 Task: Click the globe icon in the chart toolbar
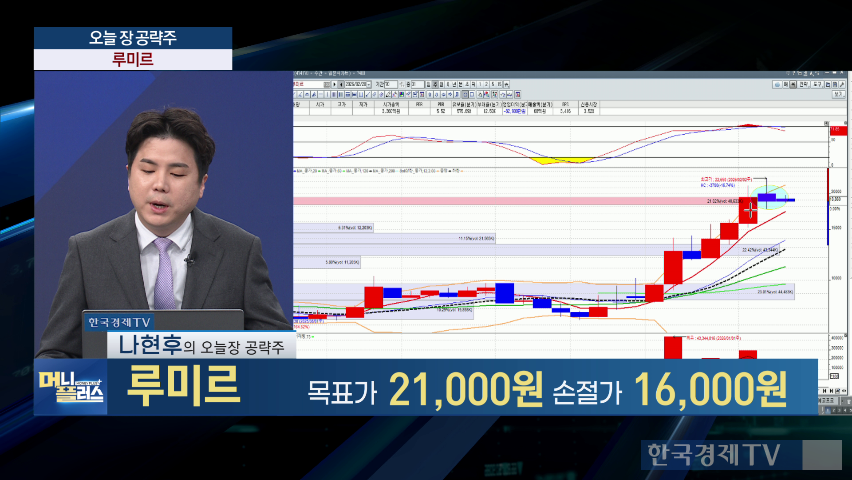coord(777,84)
